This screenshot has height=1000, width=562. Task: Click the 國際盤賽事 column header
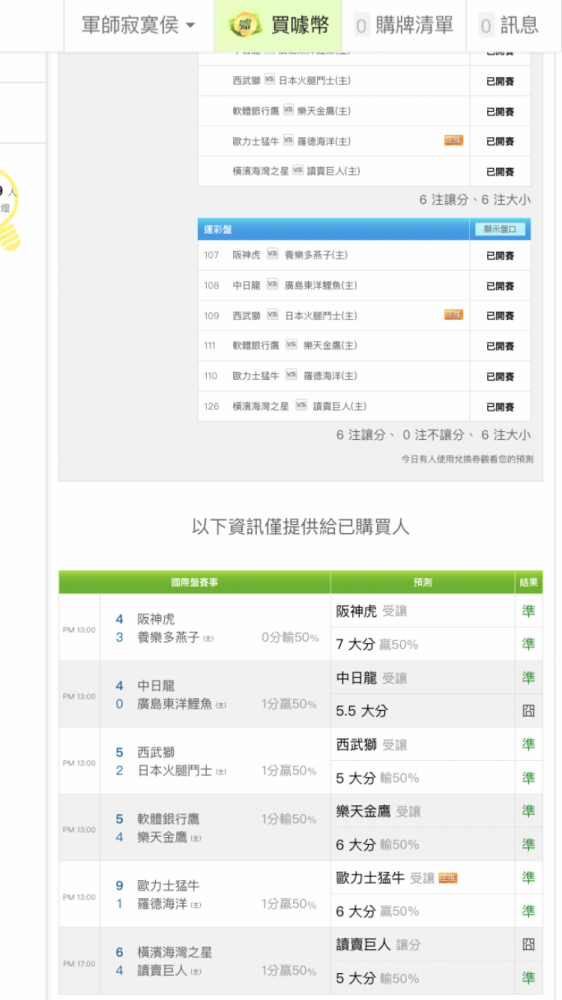pos(195,582)
